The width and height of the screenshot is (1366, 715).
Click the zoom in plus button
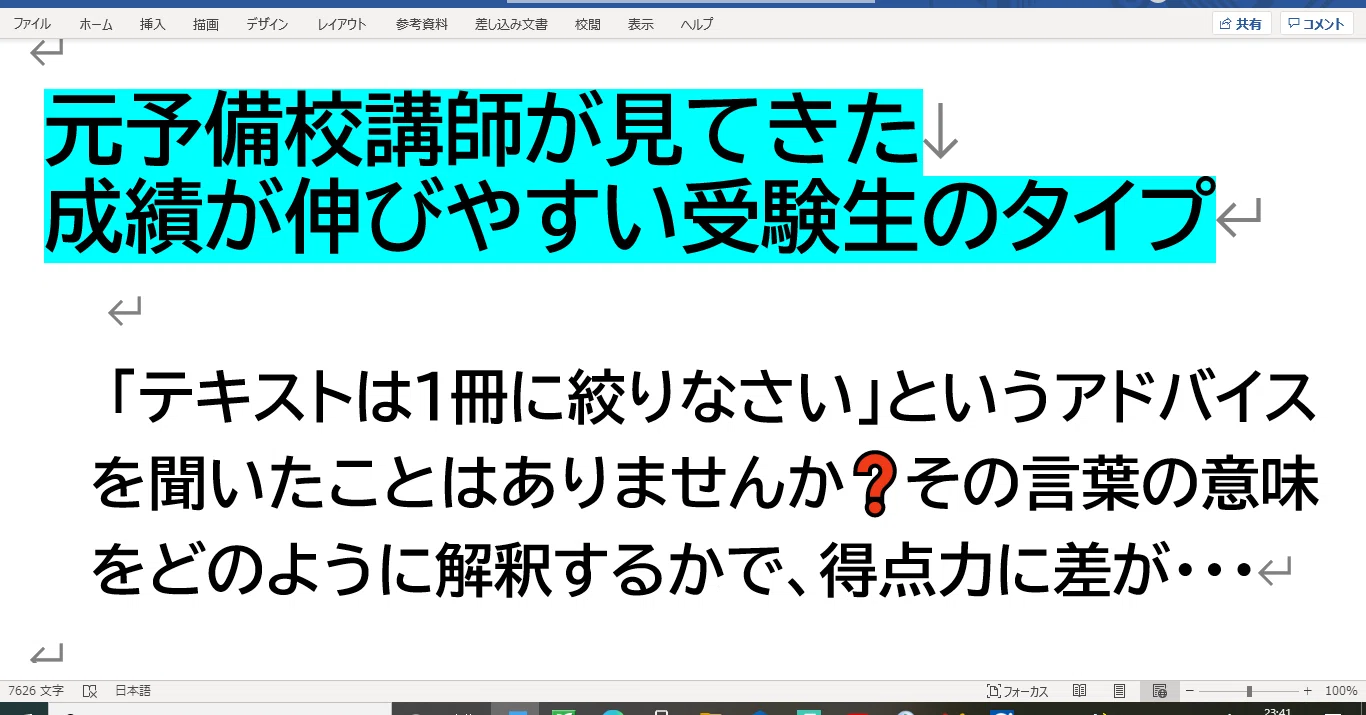(1307, 691)
